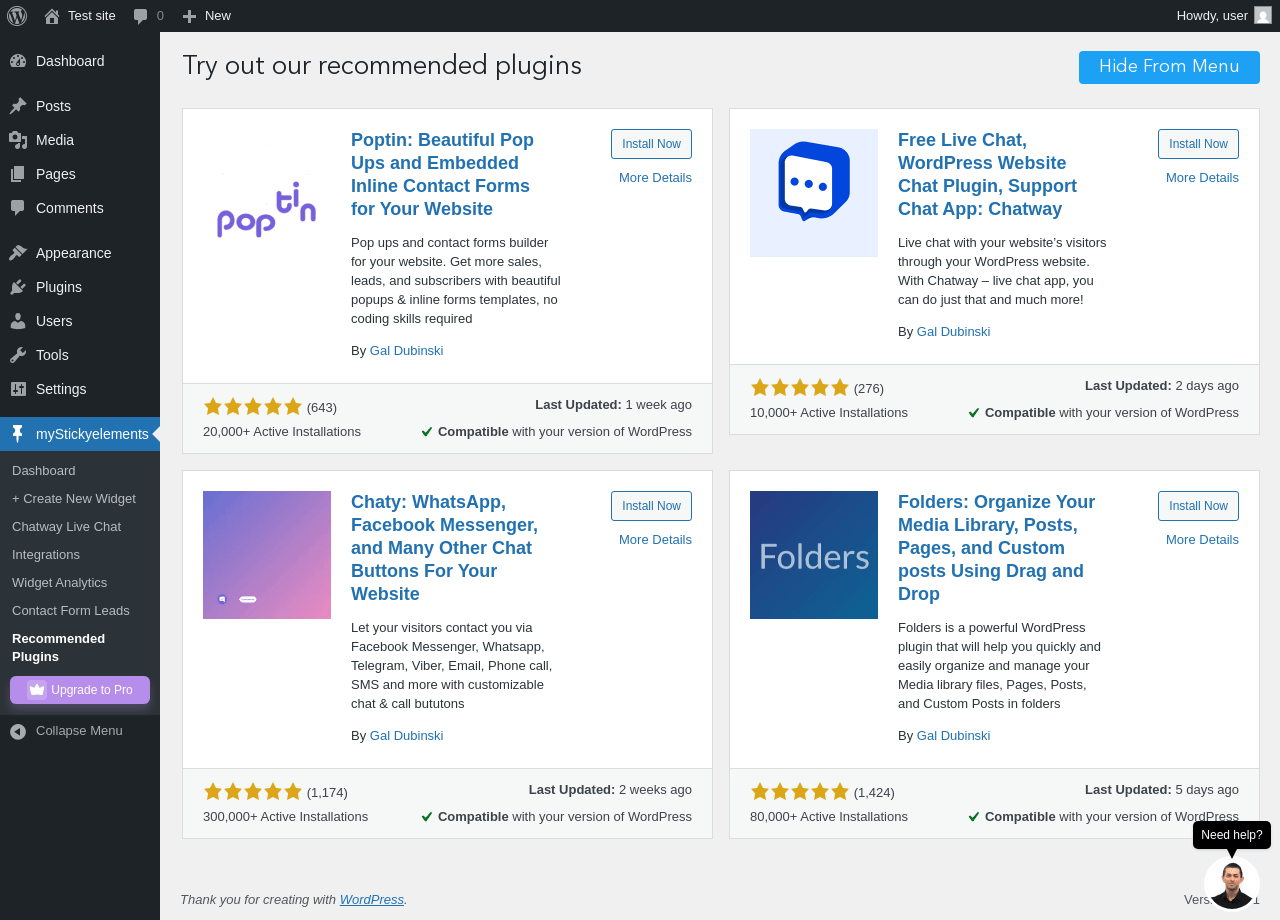Click the Need help? tooltip
This screenshot has width=1280, height=920.
1232,835
